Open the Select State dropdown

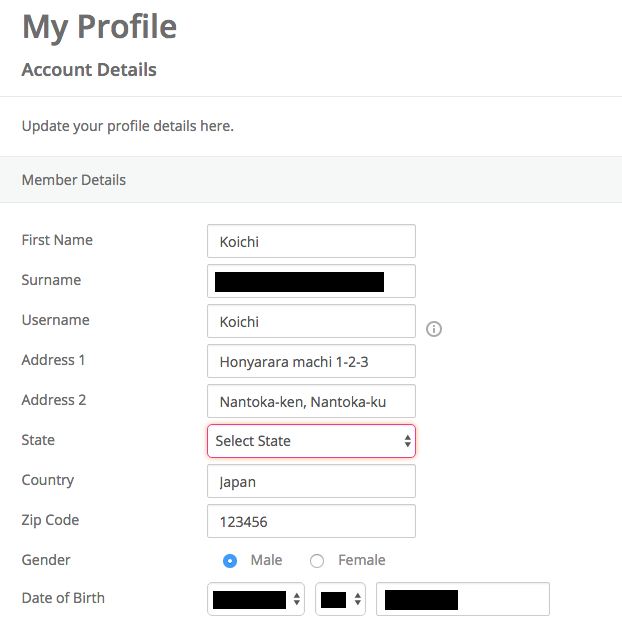coord(311,441)
